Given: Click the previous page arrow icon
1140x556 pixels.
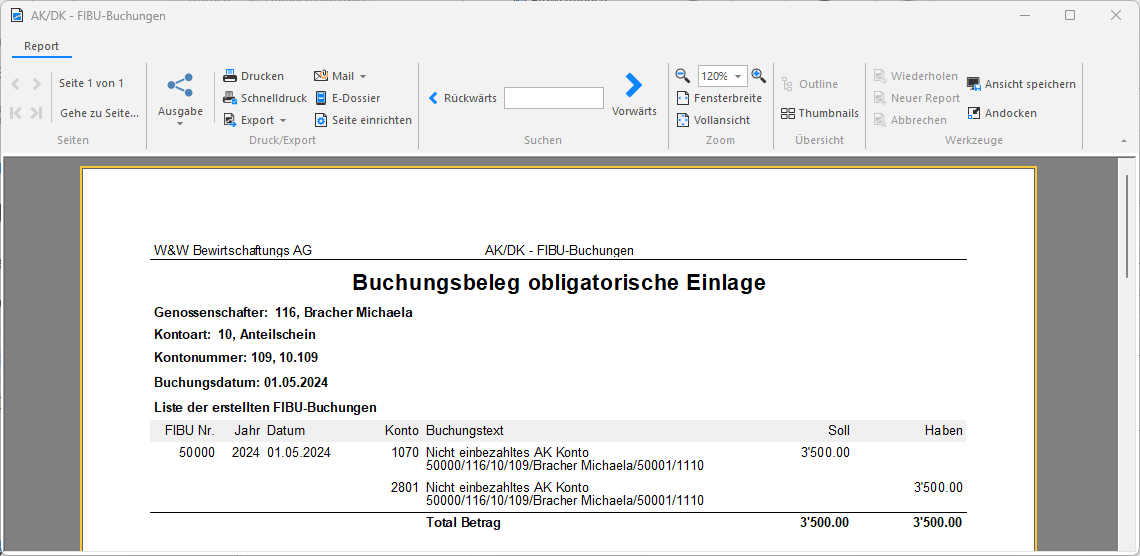Looking at the screenshot, I should tap(16, 84).
